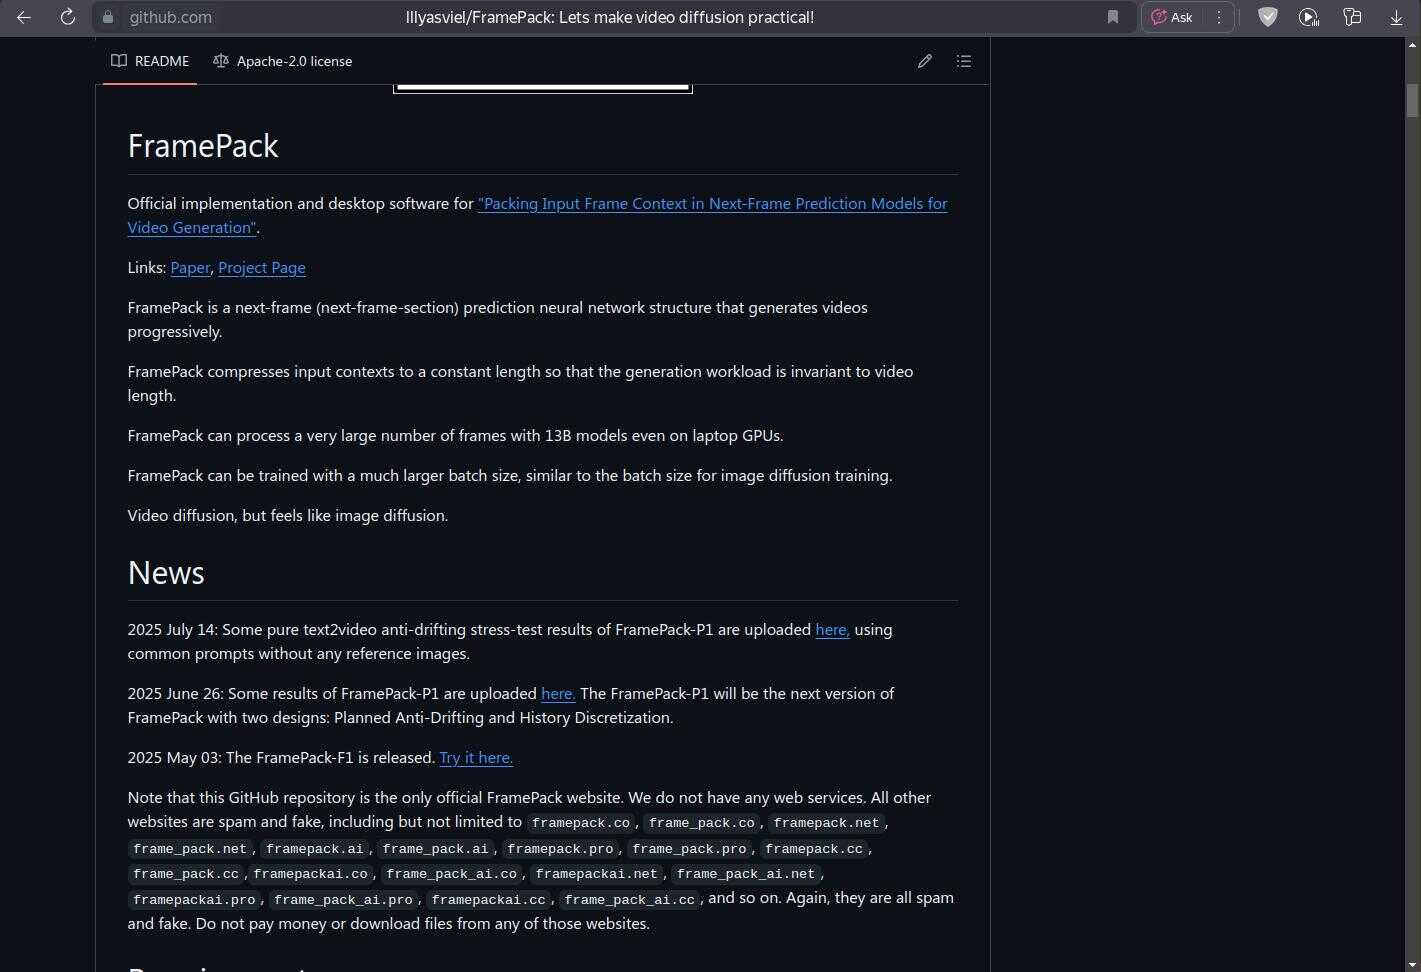Open the Paper link
This screenshot has height=972, width=1421.
(x=190, y=268)
